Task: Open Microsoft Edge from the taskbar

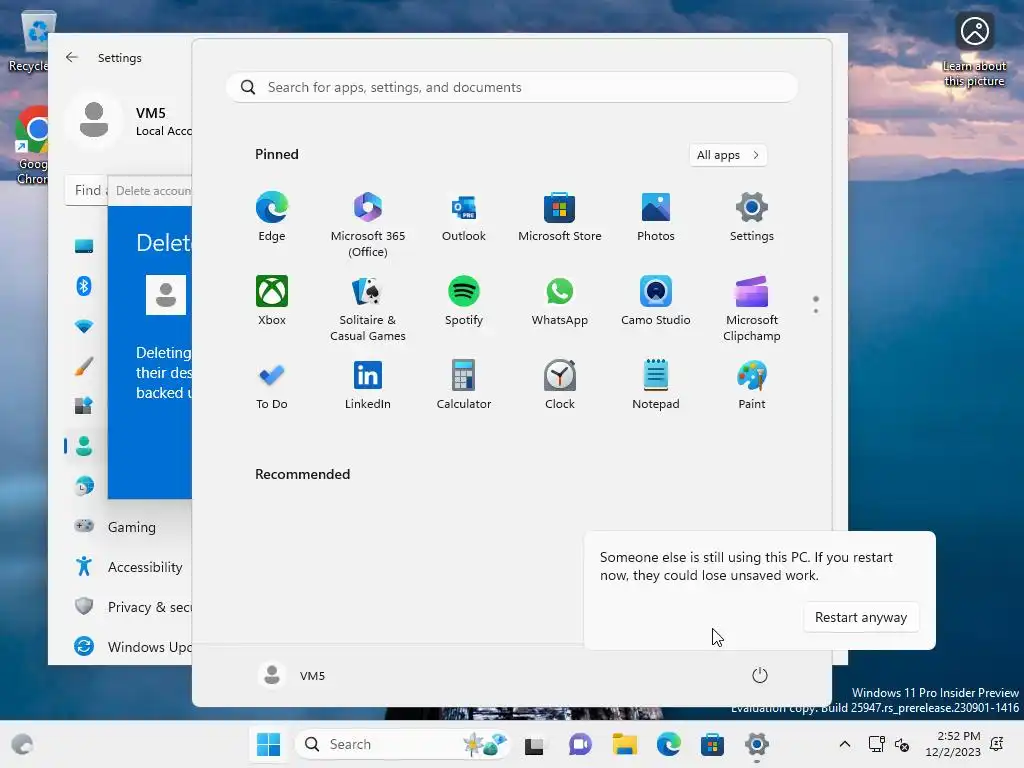Action: coord(669,744)
